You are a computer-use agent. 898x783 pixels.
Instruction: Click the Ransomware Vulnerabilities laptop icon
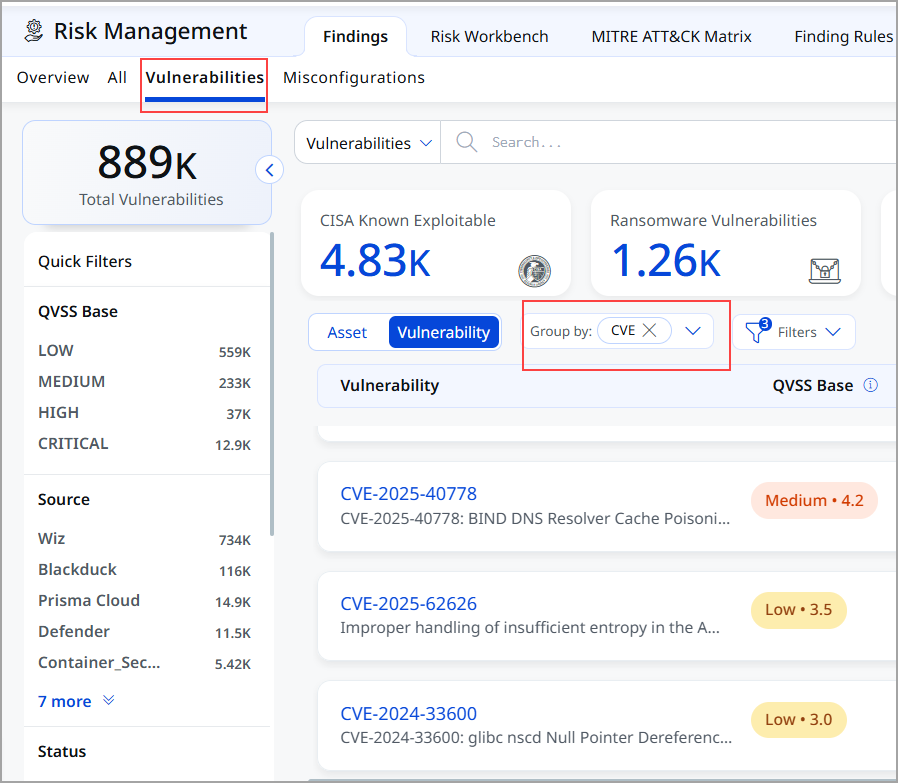coord(824,270)
